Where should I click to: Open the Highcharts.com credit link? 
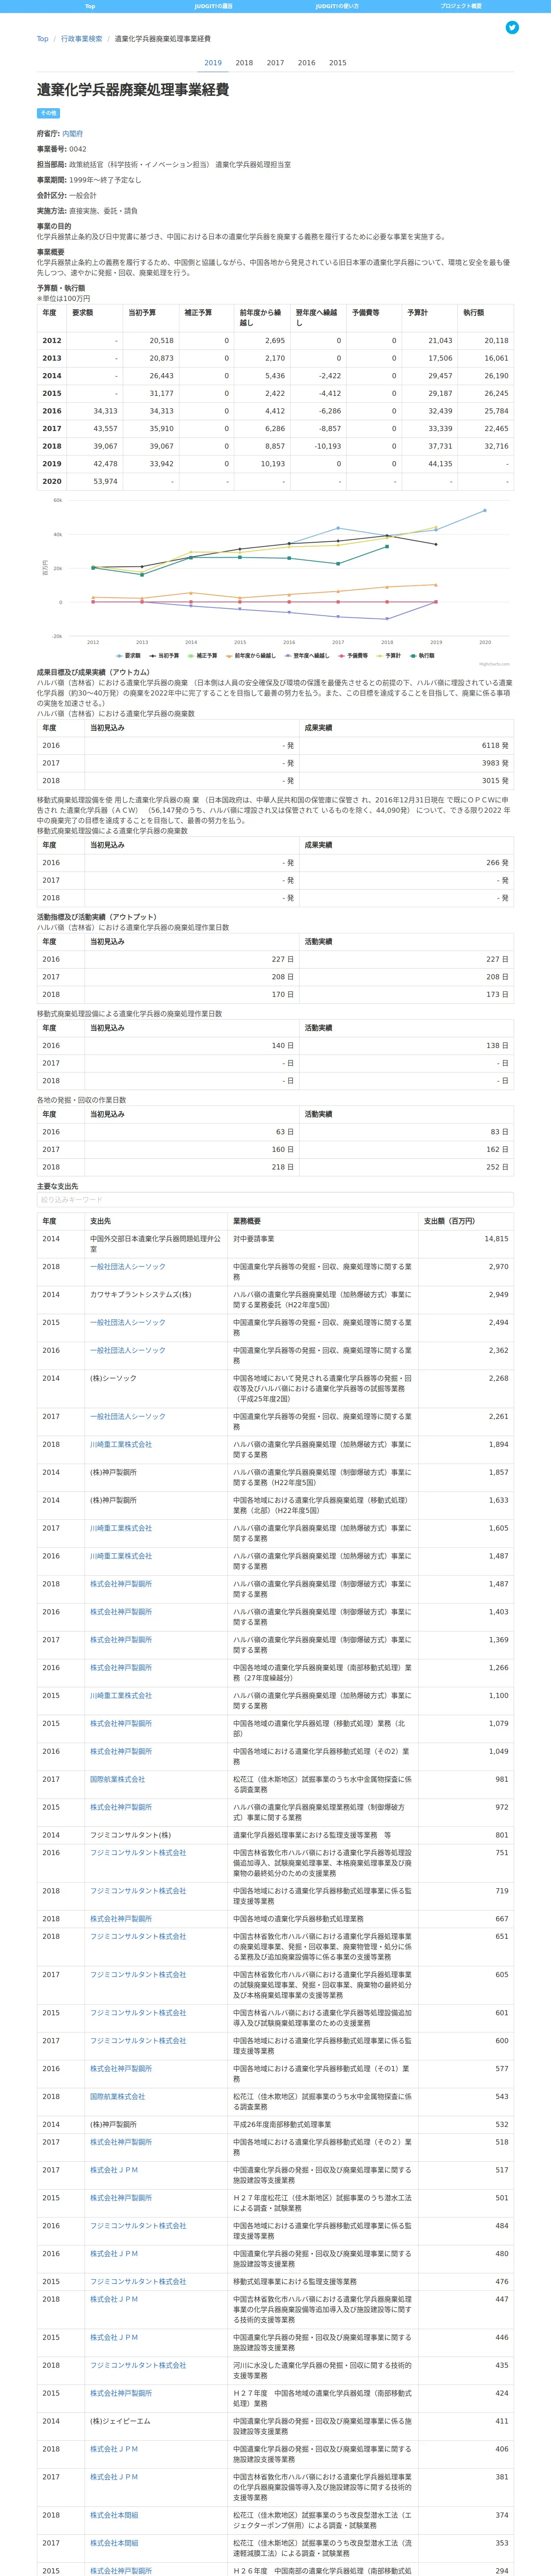(494, 664)
